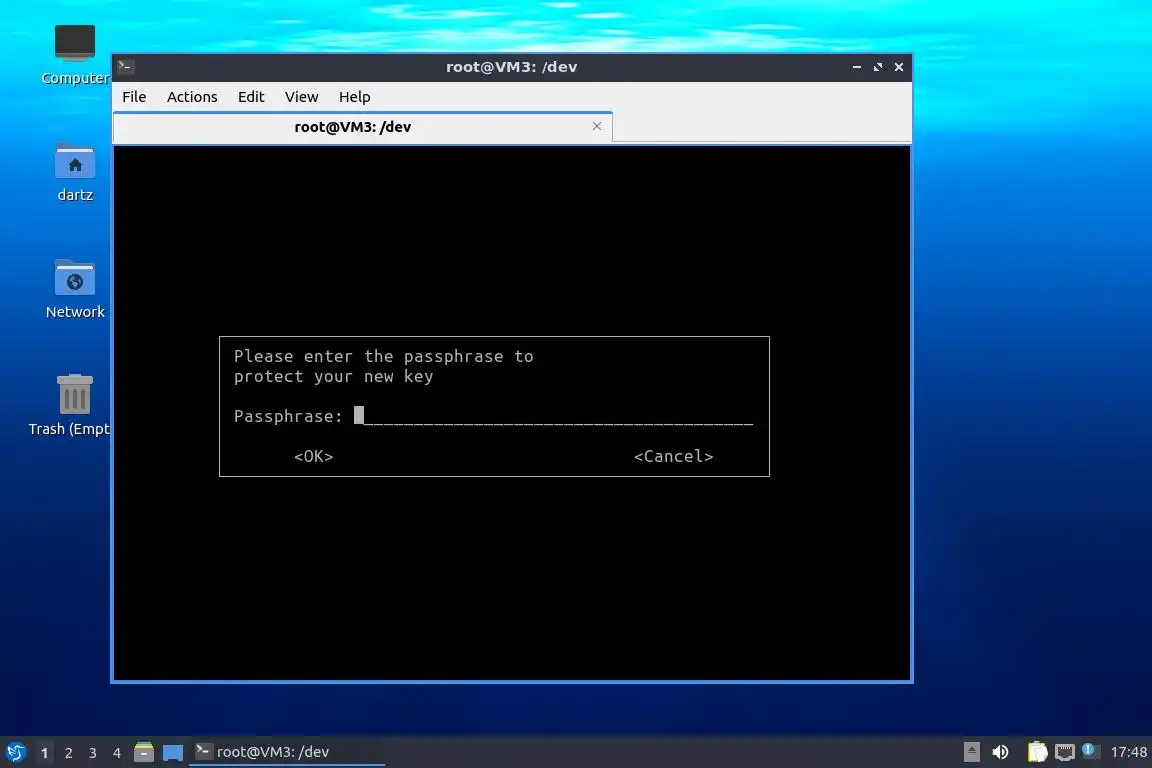Click the 17:48 clock in the taskbar
1152x768 pixels.
[1128, 752]
